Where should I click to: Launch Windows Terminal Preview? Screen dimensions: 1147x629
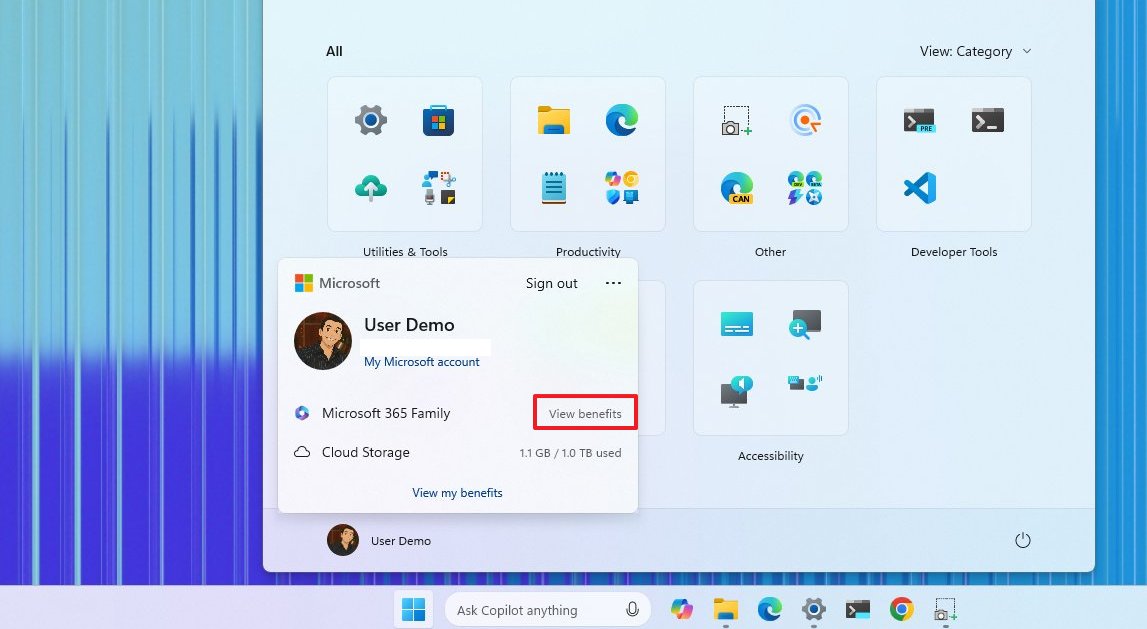[x=919, y=120]
